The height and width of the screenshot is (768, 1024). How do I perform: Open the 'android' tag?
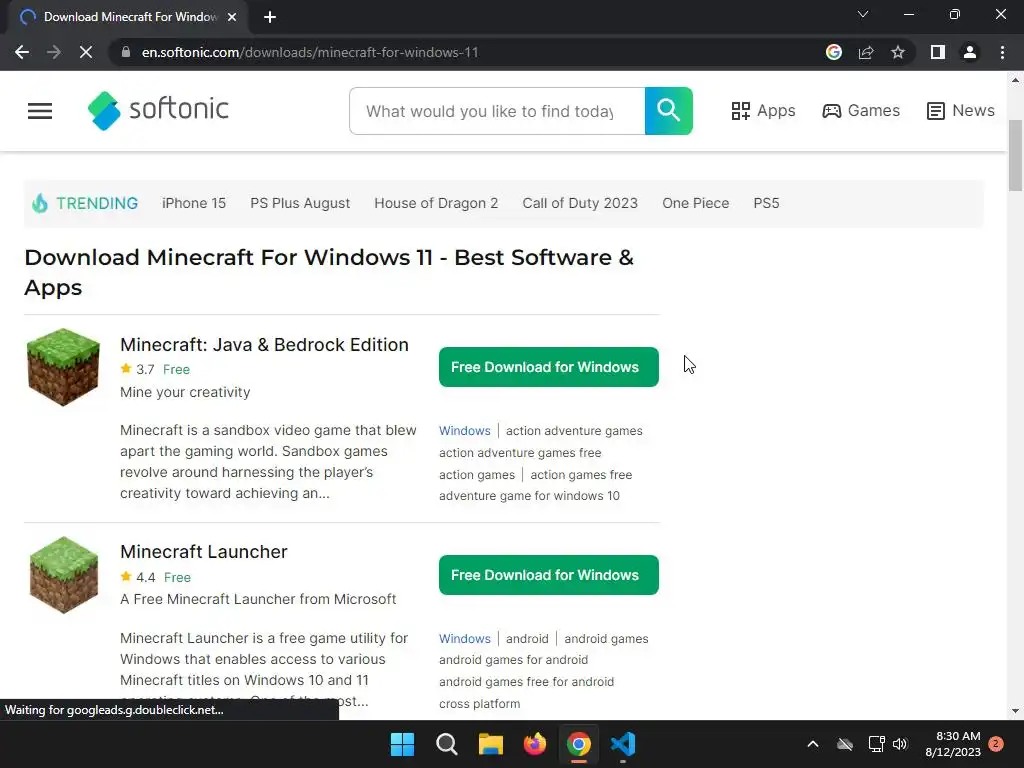tap(527, 639)
